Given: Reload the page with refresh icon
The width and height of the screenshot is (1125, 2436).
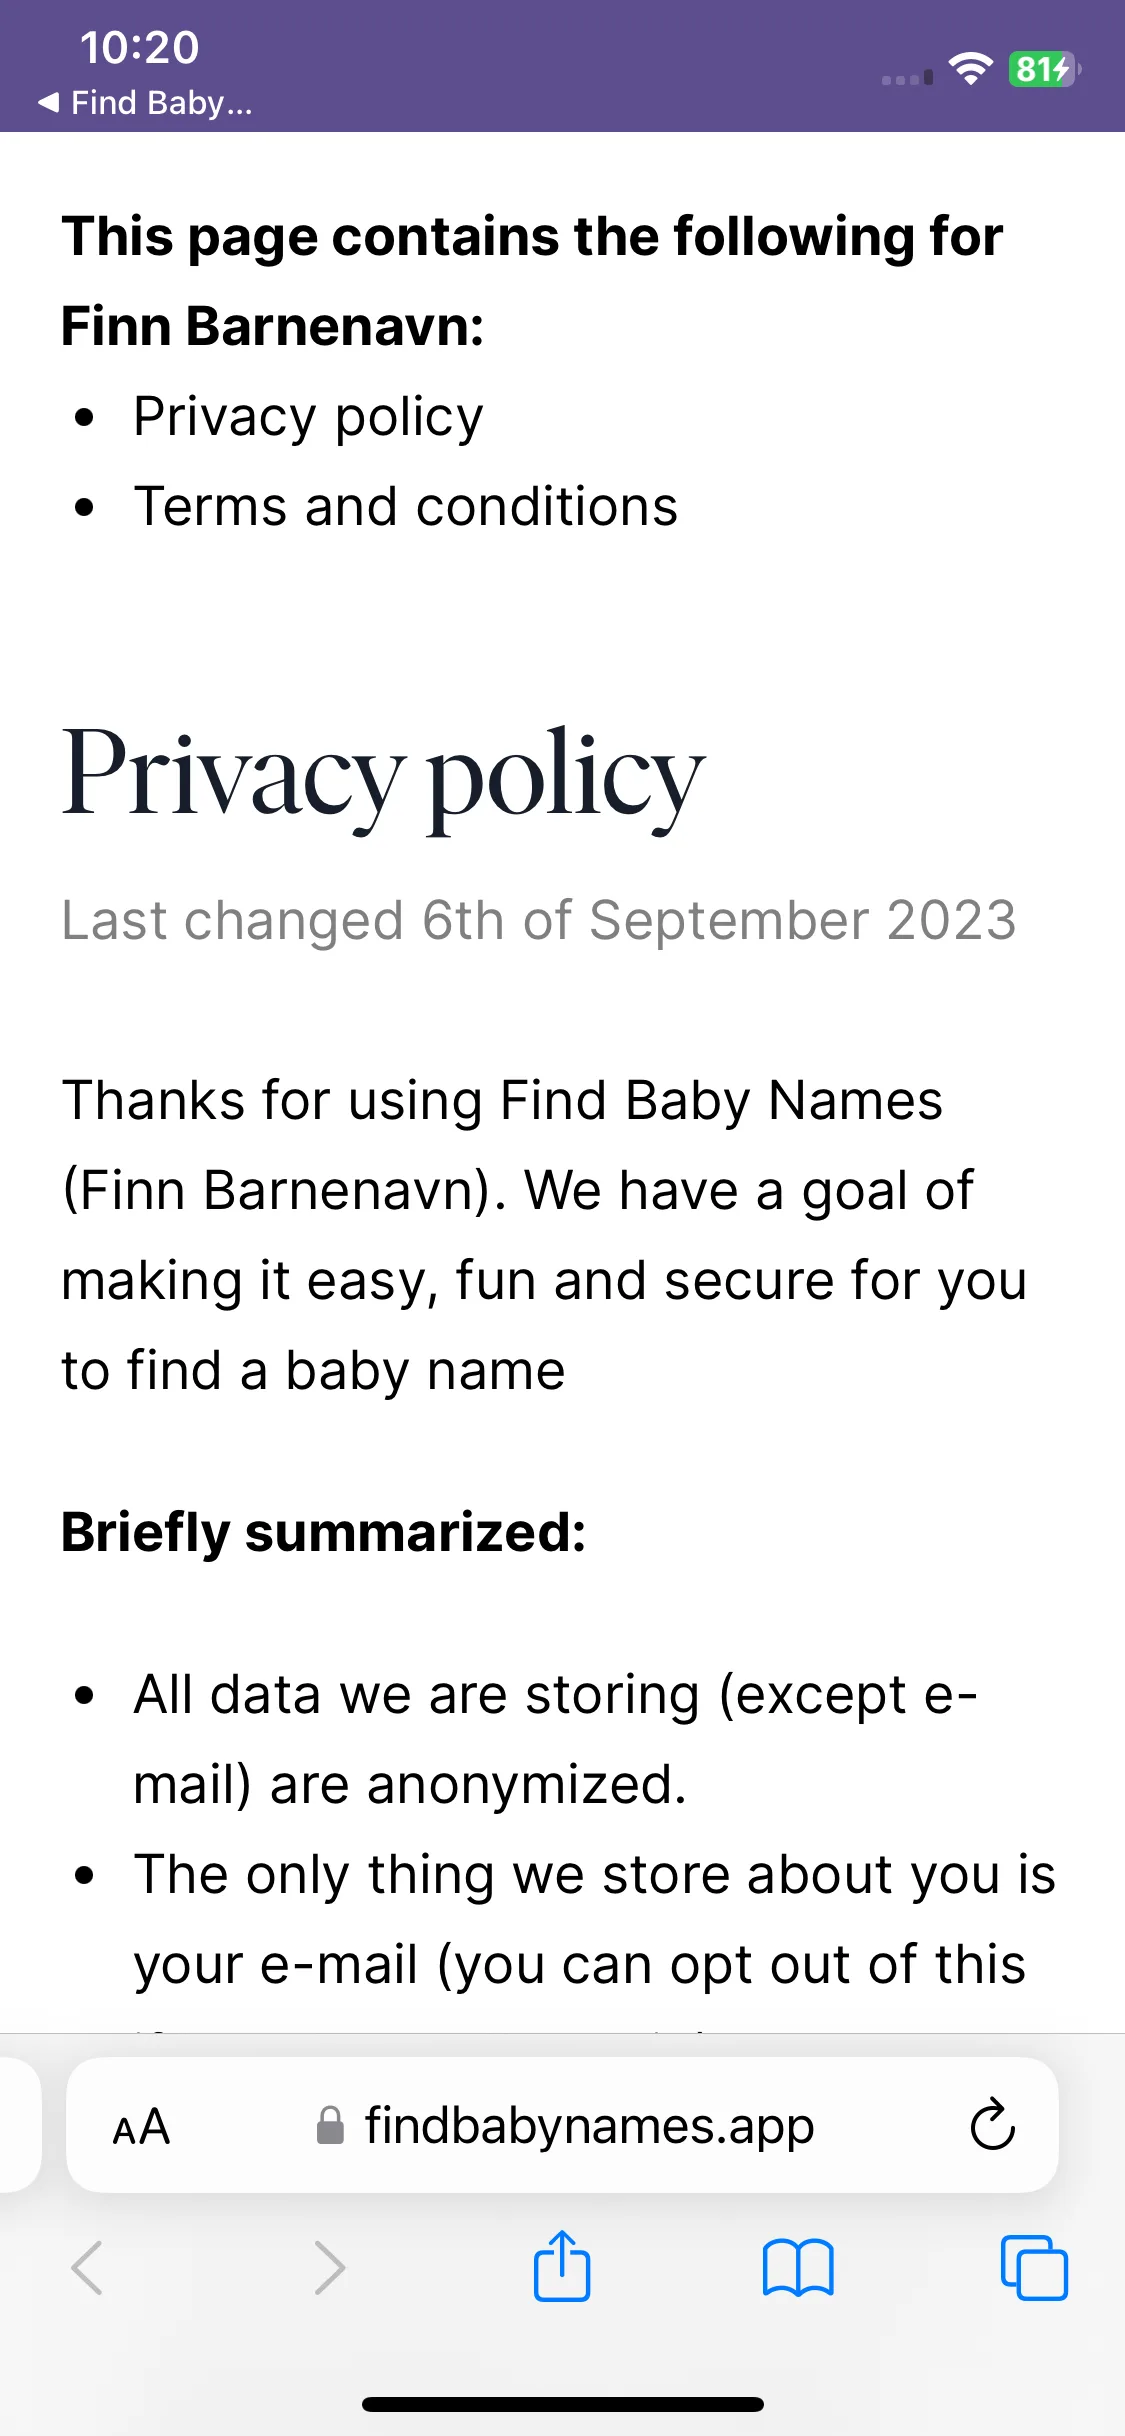Looking at the screenshot, I should [x=992, y=2123].
